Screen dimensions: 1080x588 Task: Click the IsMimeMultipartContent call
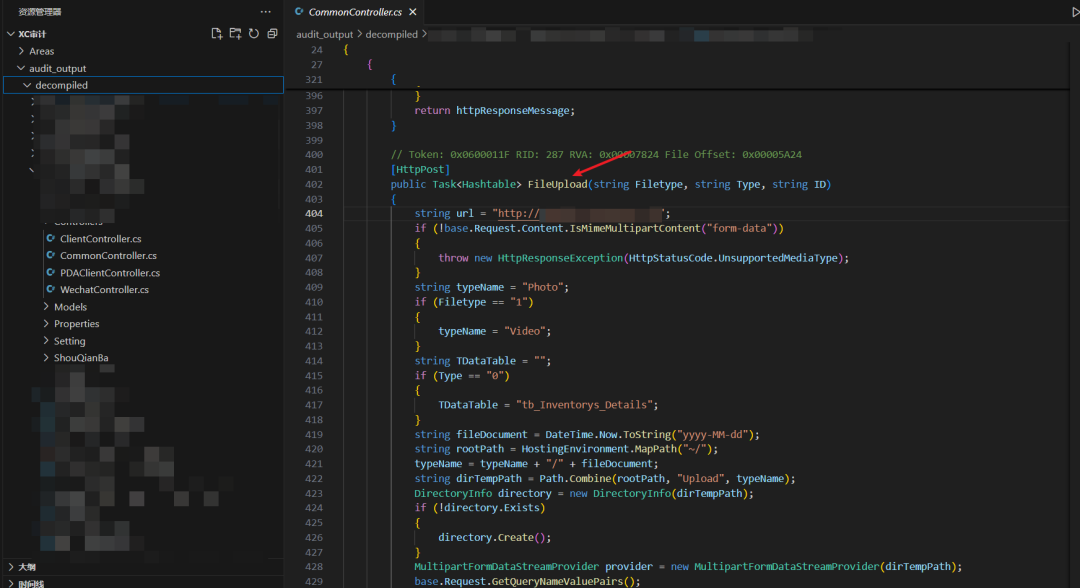click(x=634, y=229)
